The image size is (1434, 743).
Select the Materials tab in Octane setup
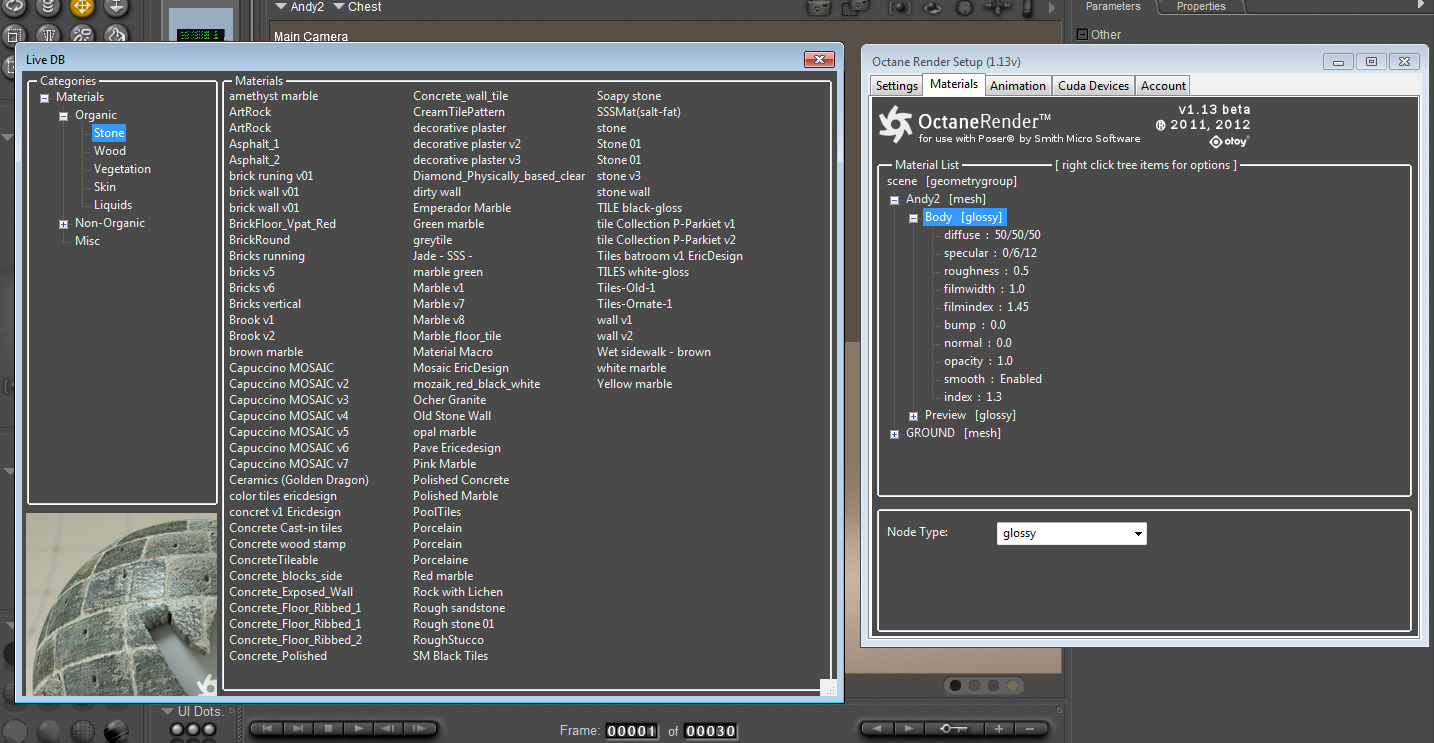[954, 84]
